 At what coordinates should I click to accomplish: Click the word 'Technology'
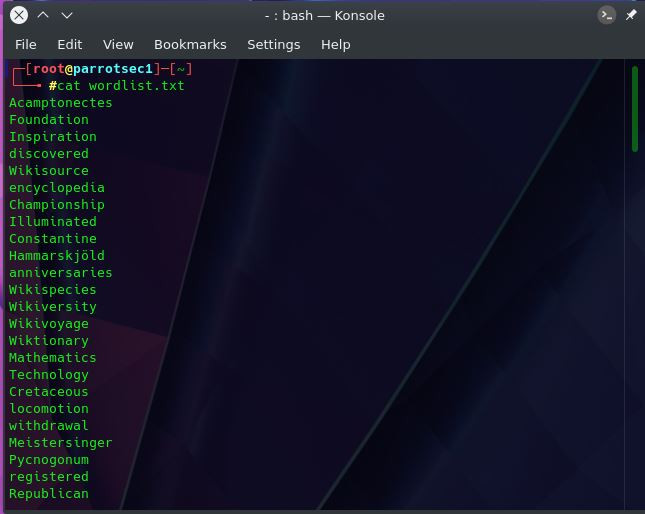point(49,375)
